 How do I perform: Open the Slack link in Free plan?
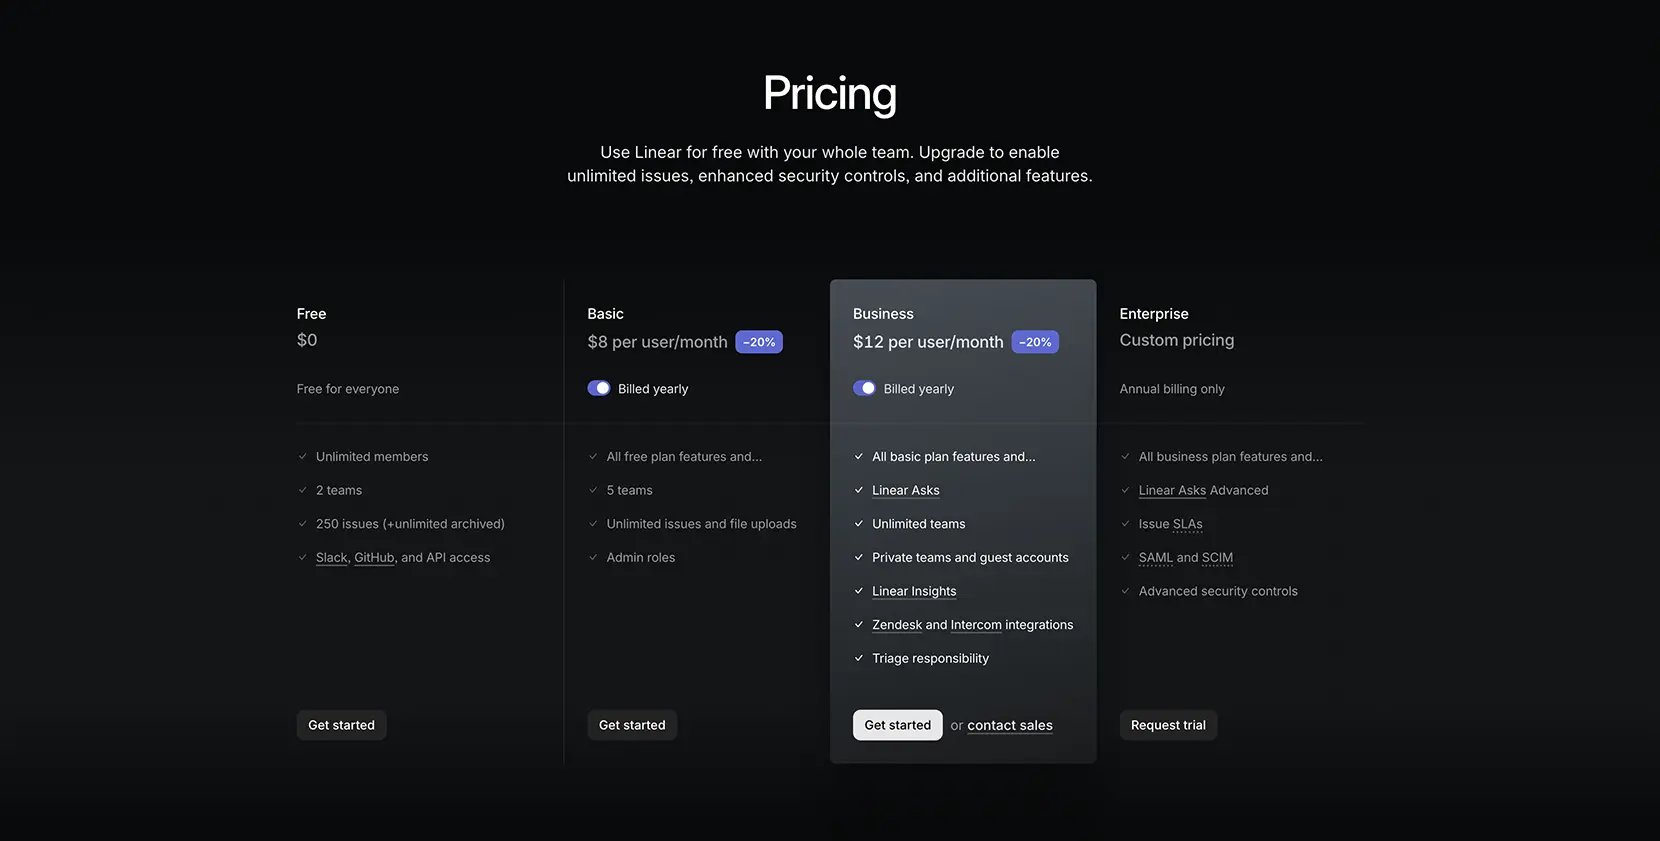(332, 558)
